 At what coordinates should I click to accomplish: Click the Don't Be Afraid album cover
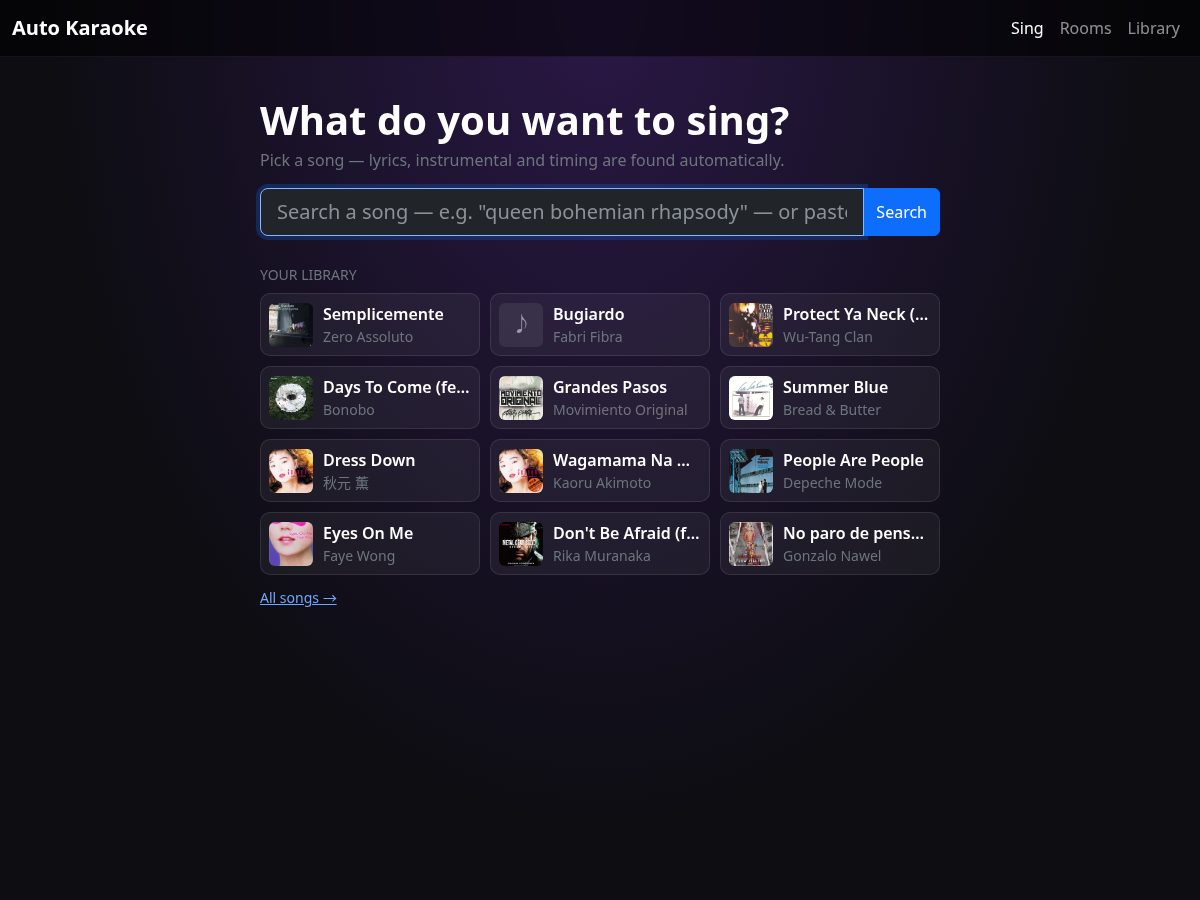pos(521,544)
